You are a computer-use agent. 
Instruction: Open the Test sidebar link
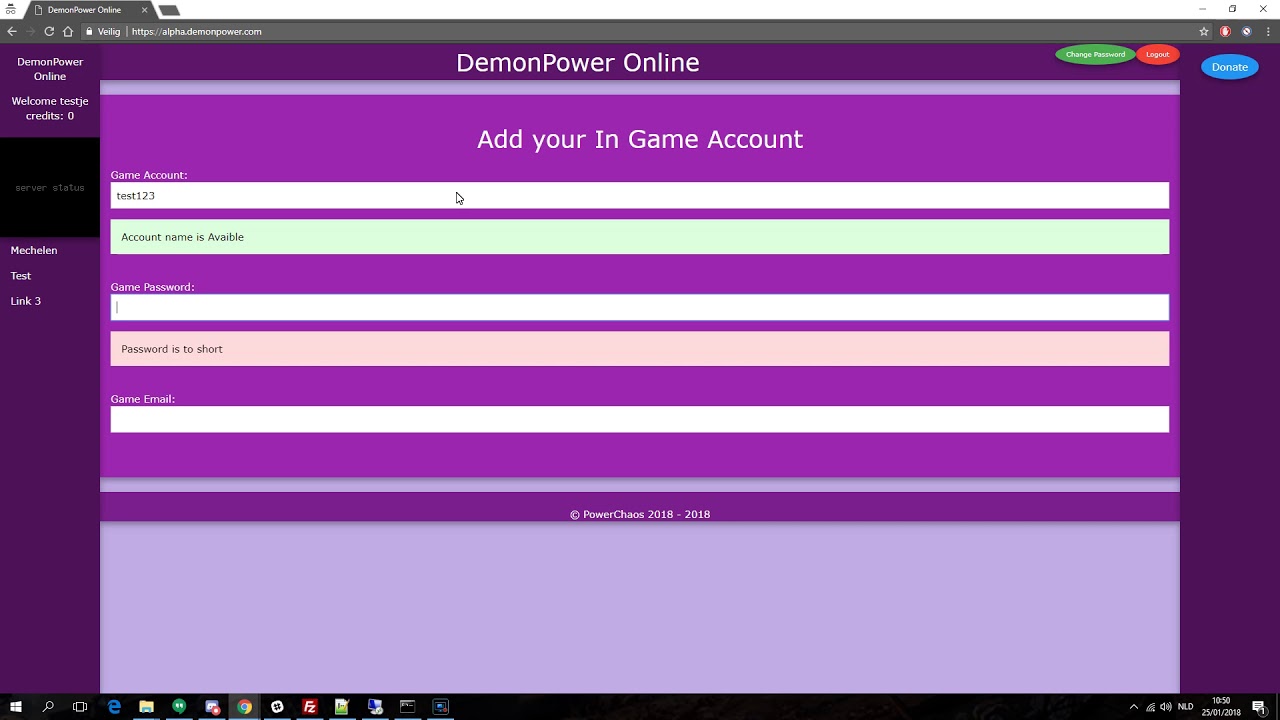[21, 276]
